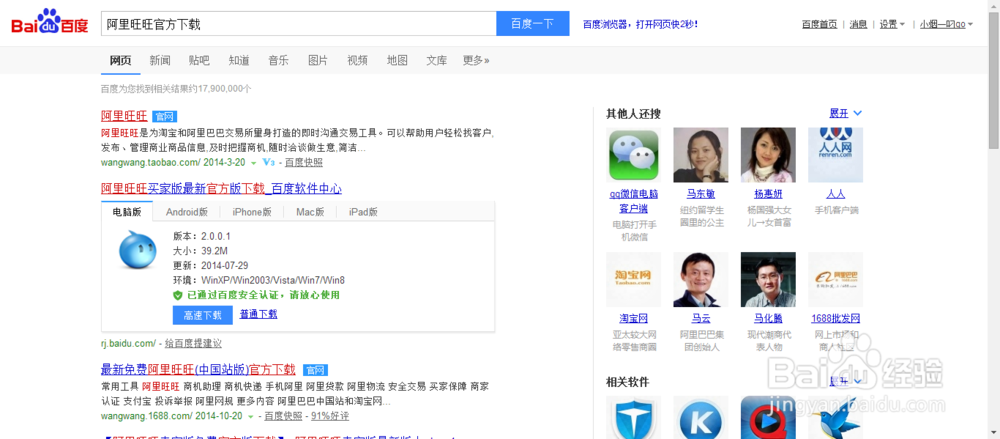1000x439 pixels.
Task: Click the V3 credibility badge icon
Action: pos(268,163)
